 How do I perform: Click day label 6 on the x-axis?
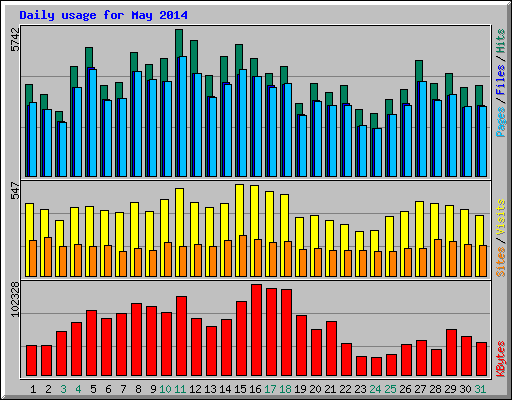tap(108, 389)
